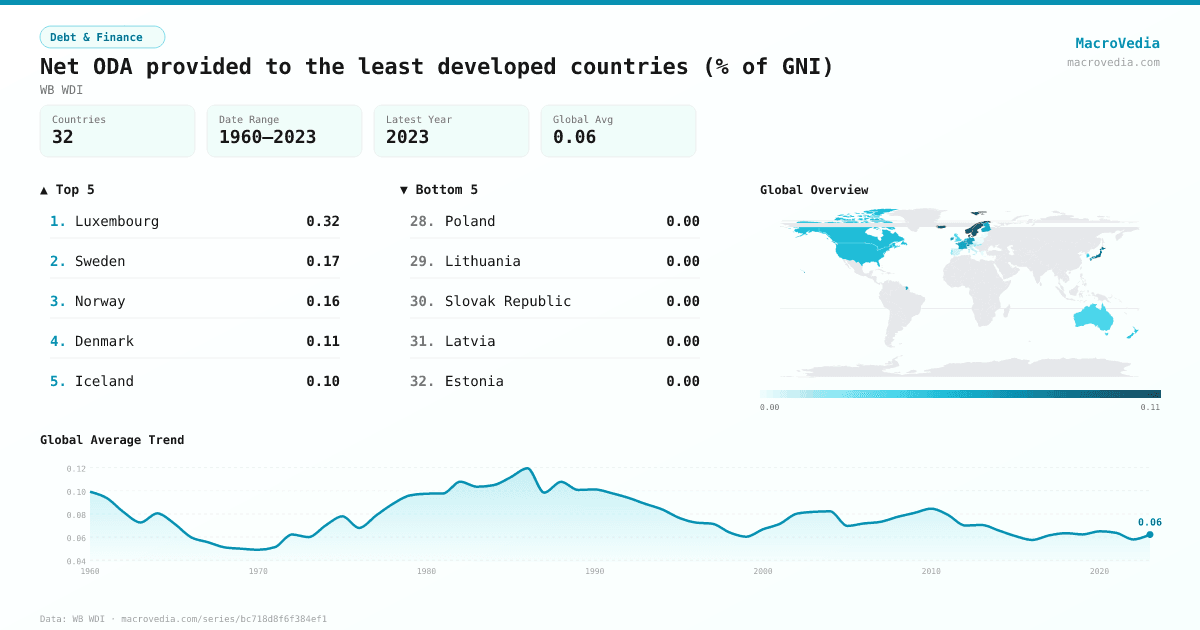Click the 2010 x-axis label
The height and width of the screenshot is (630, 1200).
pyautogui.click(x=931, y=571)
